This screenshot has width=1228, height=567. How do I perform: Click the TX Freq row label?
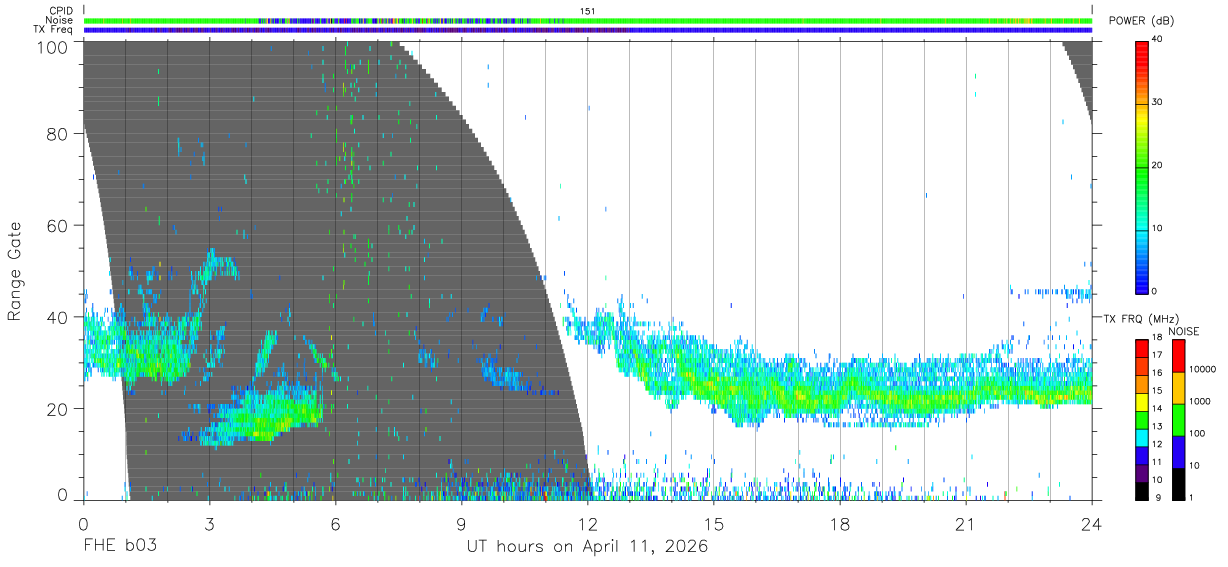(x=53, y=29)
